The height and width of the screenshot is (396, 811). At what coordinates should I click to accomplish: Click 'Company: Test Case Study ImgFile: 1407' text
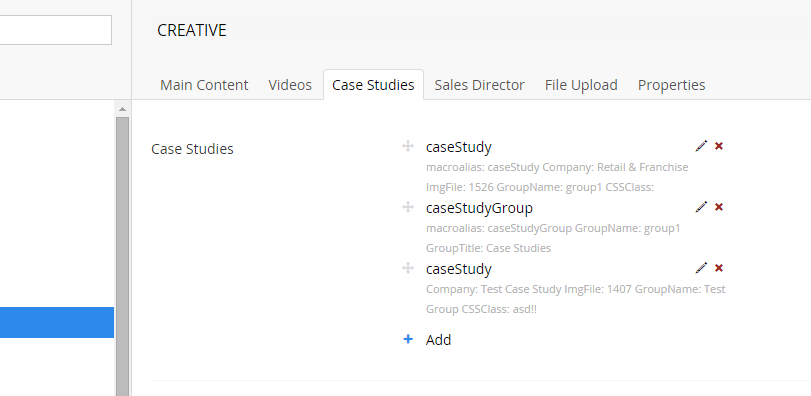[x=529, y=289]
